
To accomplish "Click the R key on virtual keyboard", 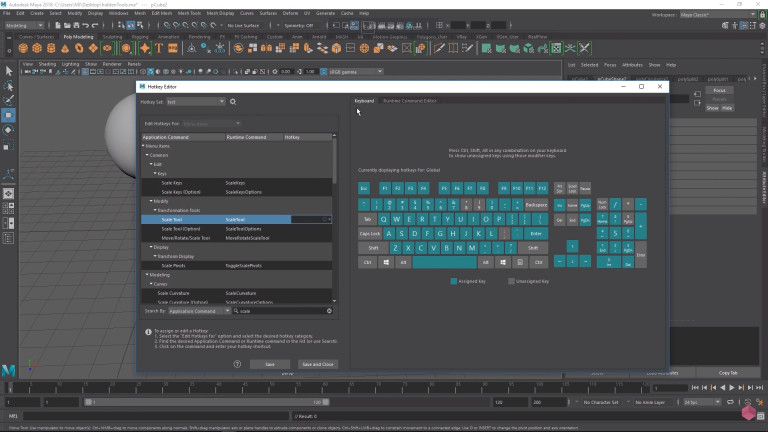I will point(422,219).
